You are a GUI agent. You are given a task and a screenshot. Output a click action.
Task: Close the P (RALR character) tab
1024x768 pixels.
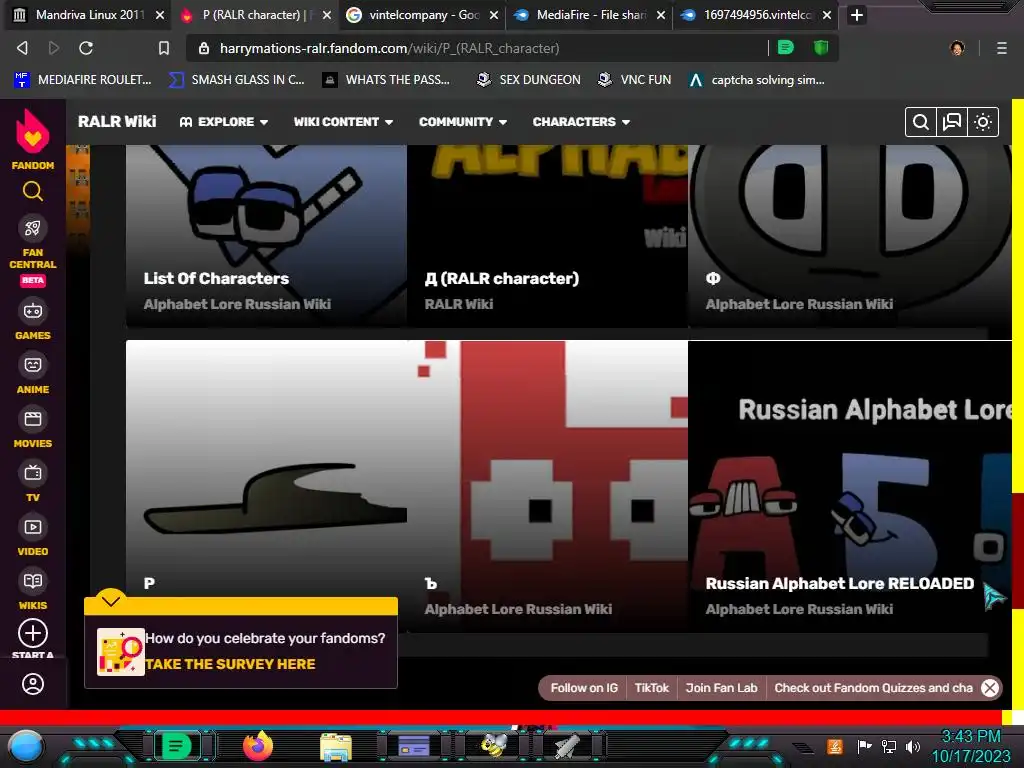(x=327, y=15)
